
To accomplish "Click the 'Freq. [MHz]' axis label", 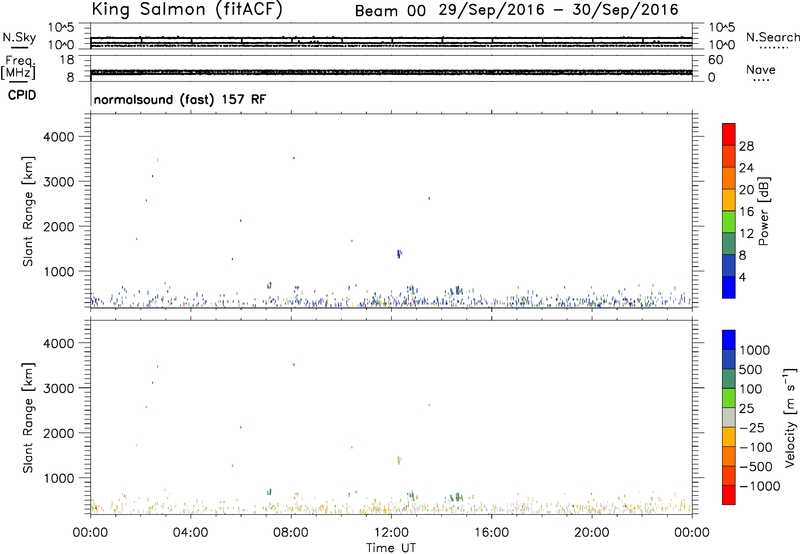I will pyautogui.click(x=19, y=68).
